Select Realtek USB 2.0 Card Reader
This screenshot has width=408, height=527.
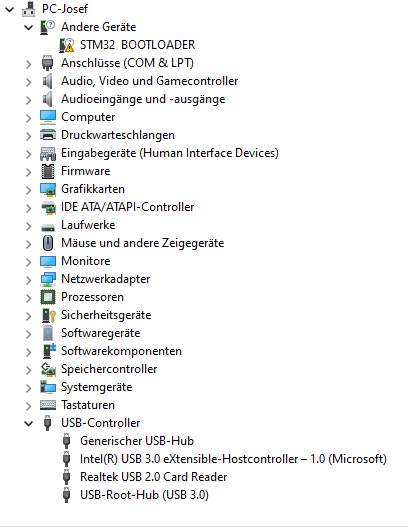click(154, 477)
